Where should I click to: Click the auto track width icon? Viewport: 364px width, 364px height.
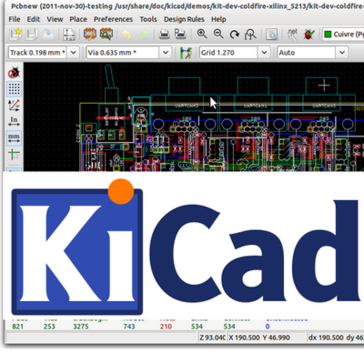click(x=186, y=53)
